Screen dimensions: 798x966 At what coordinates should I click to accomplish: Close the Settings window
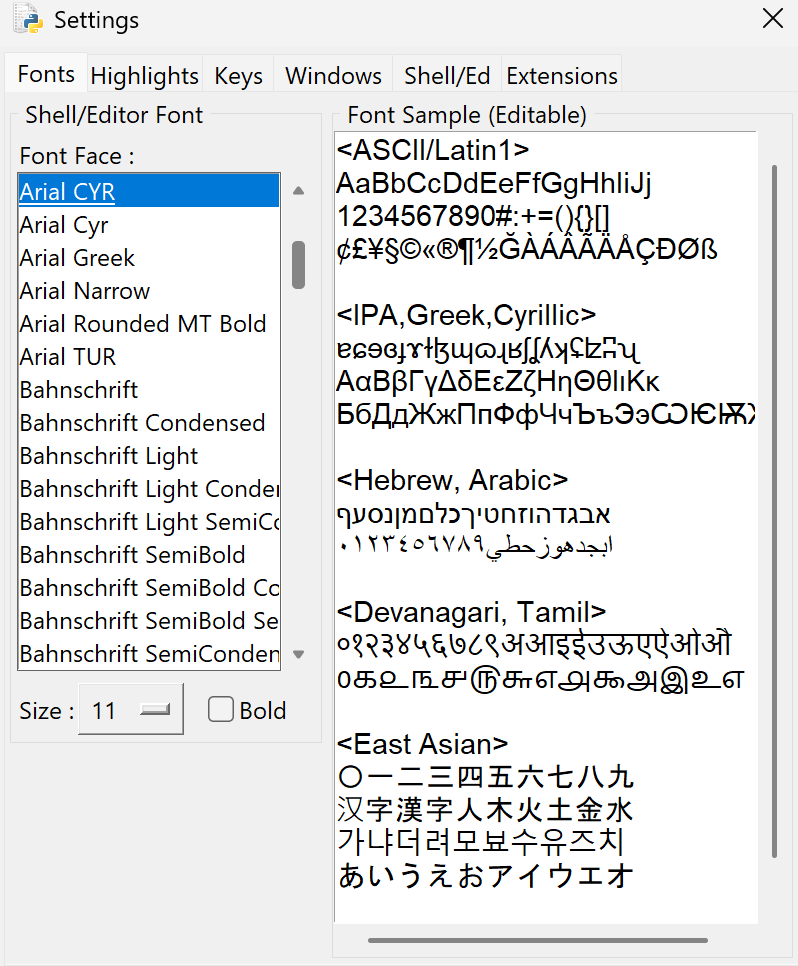(x=772, y=18)
